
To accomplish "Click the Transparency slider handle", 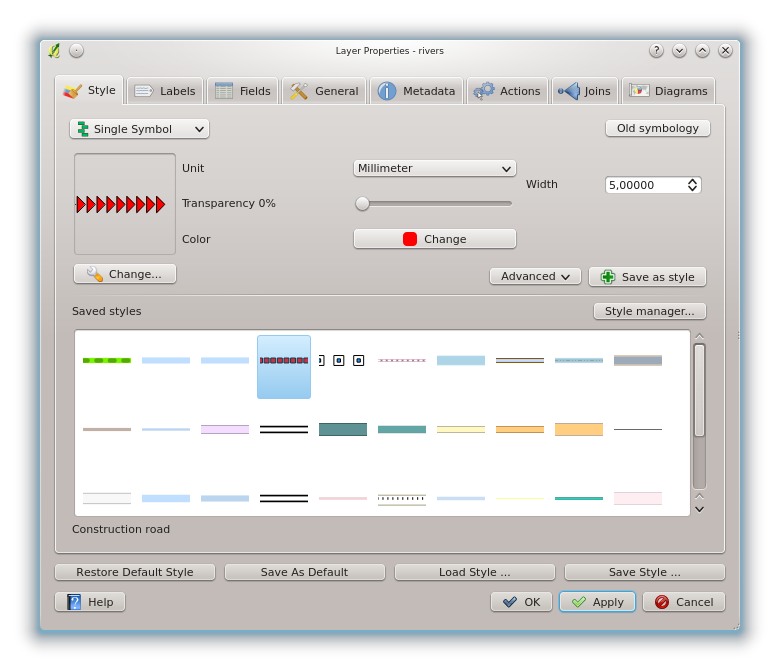I will 362,203.
